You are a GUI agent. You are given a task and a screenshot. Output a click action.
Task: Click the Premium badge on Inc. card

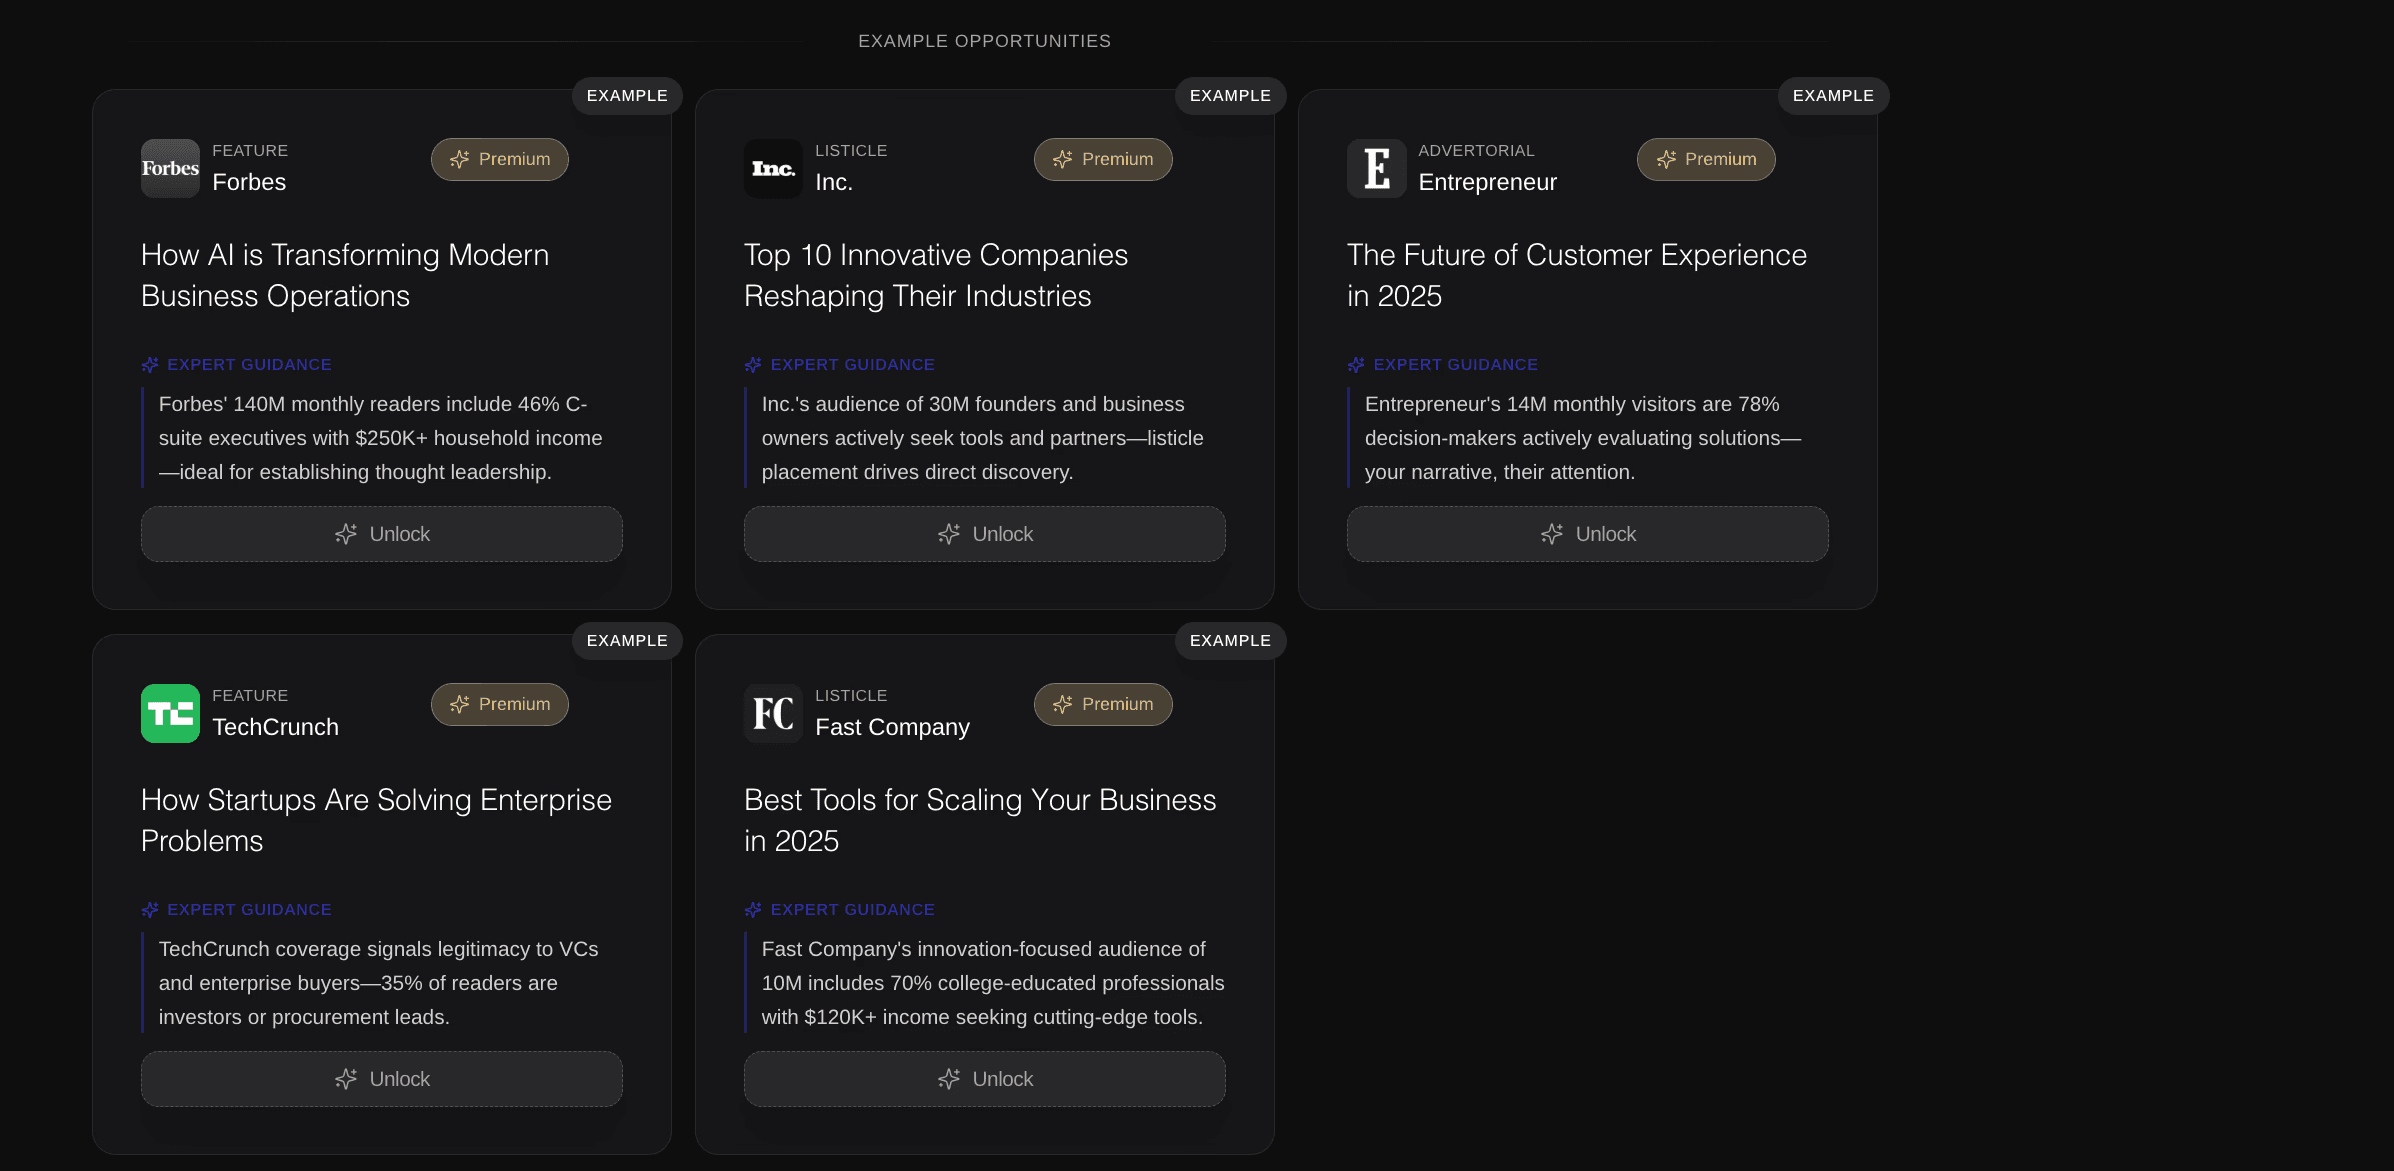point(1102,159)
